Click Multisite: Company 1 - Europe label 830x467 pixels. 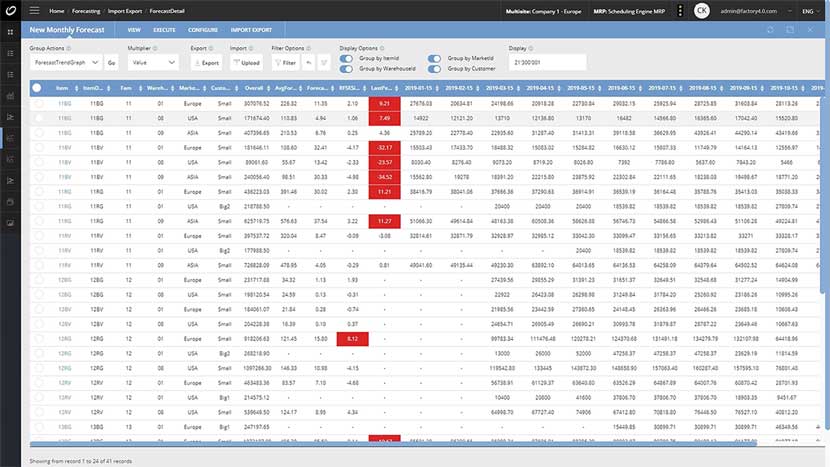pyautogui.click(x=543, y=11)
